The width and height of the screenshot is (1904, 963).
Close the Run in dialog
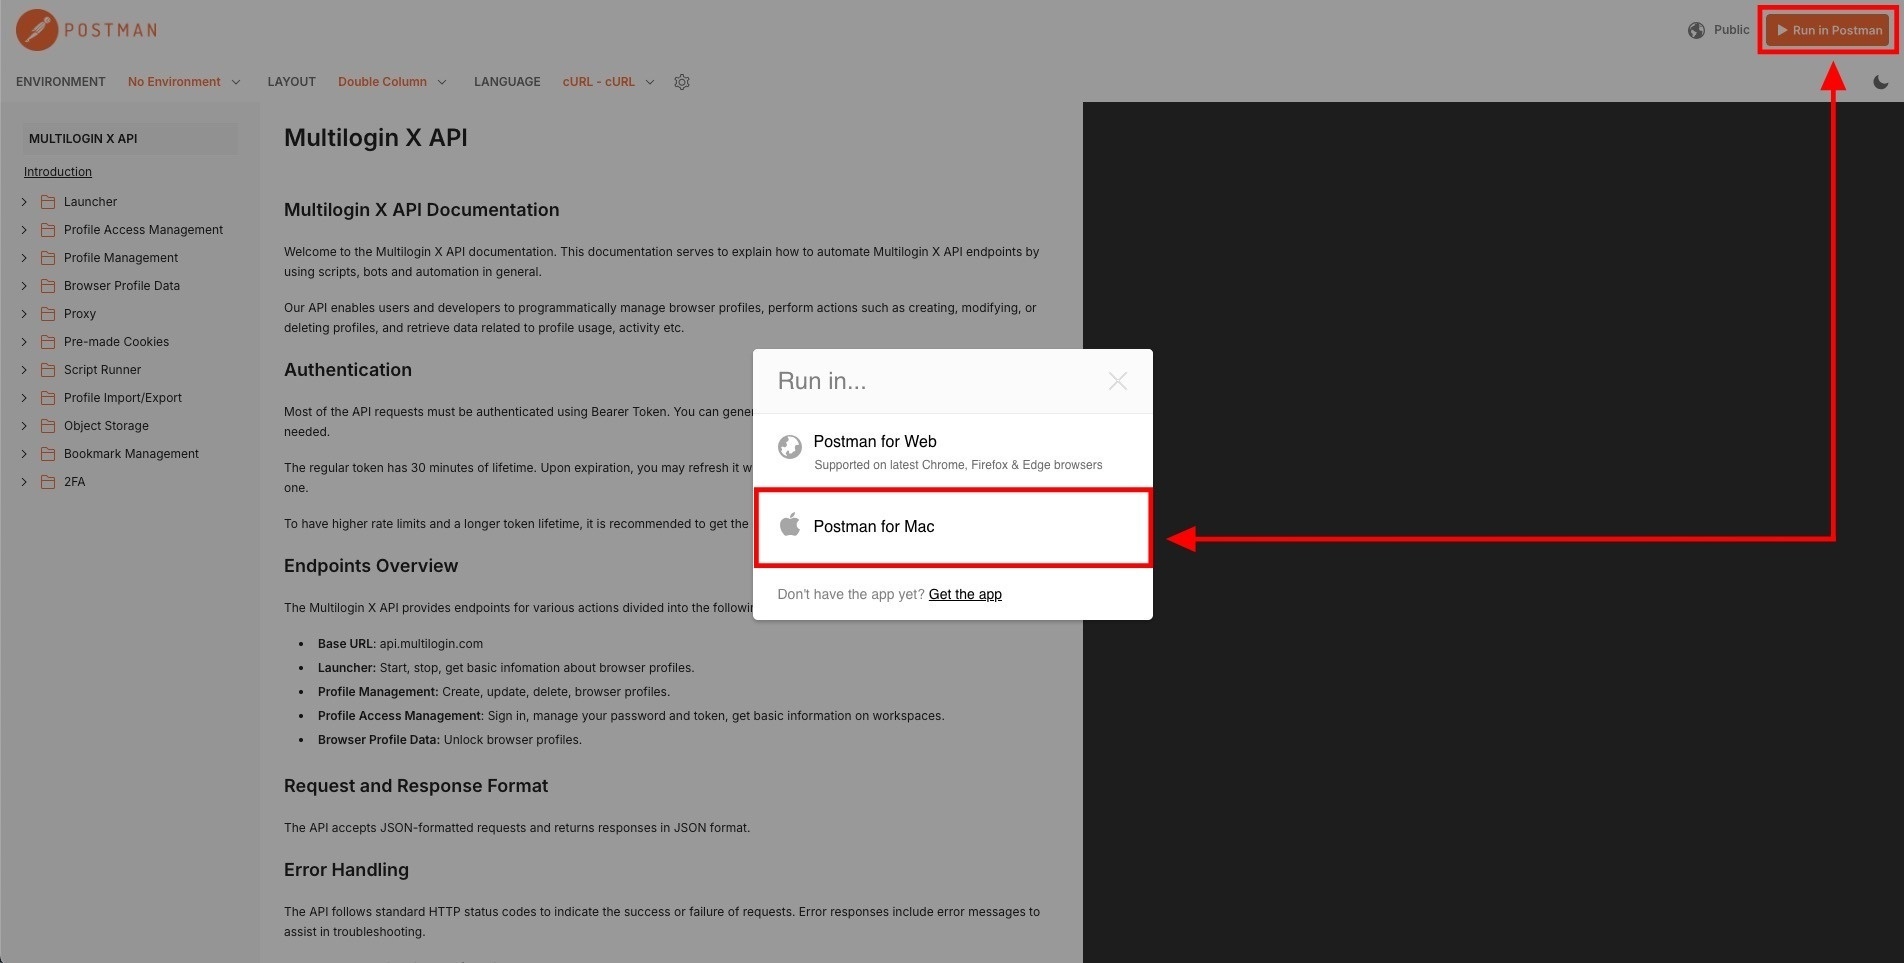click(1117, 381)
